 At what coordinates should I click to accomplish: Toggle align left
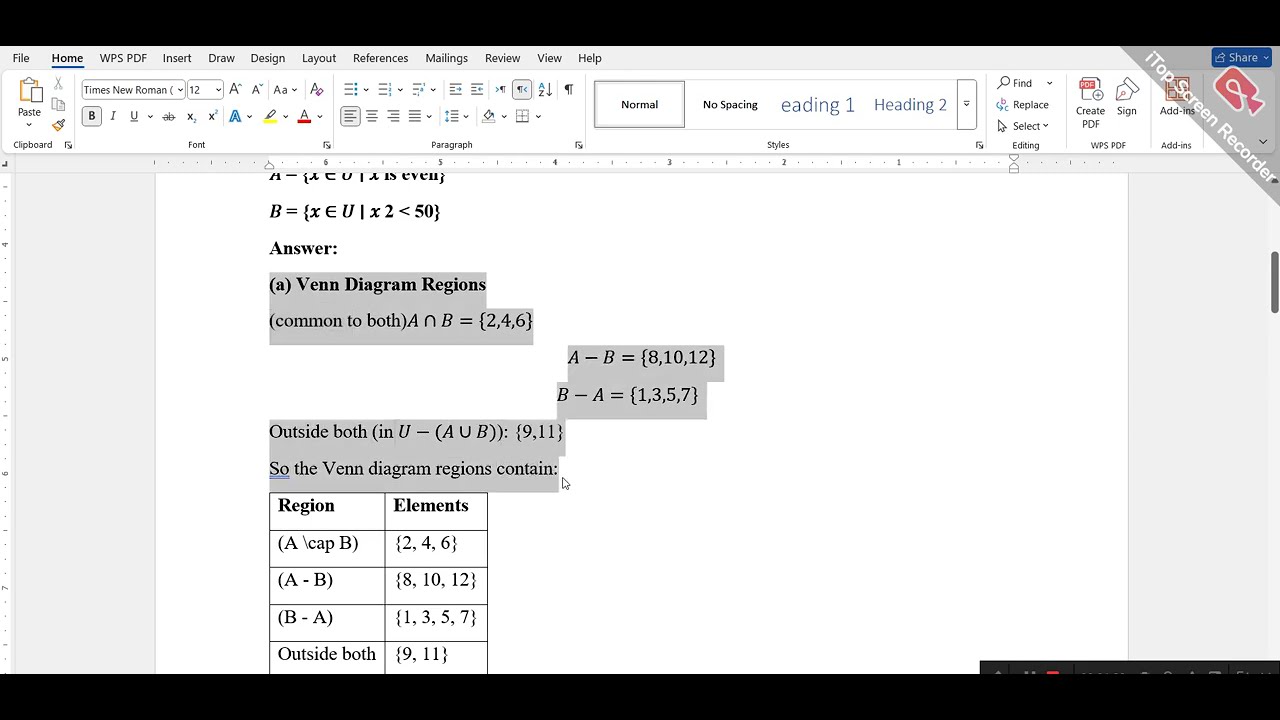350,116
